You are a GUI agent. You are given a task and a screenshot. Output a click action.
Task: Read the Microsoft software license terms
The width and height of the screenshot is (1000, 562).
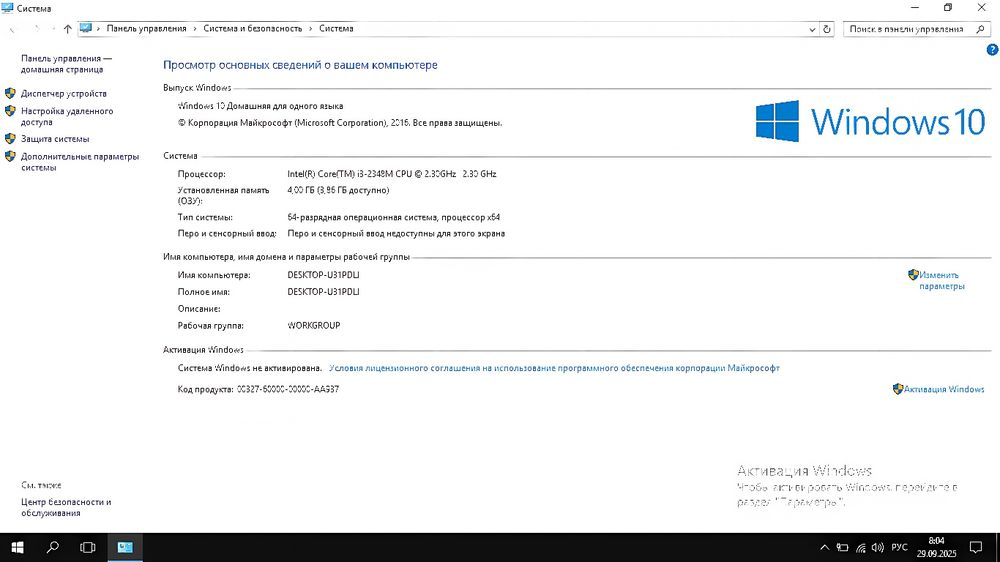pyautogui.click(x=554, y=368)
